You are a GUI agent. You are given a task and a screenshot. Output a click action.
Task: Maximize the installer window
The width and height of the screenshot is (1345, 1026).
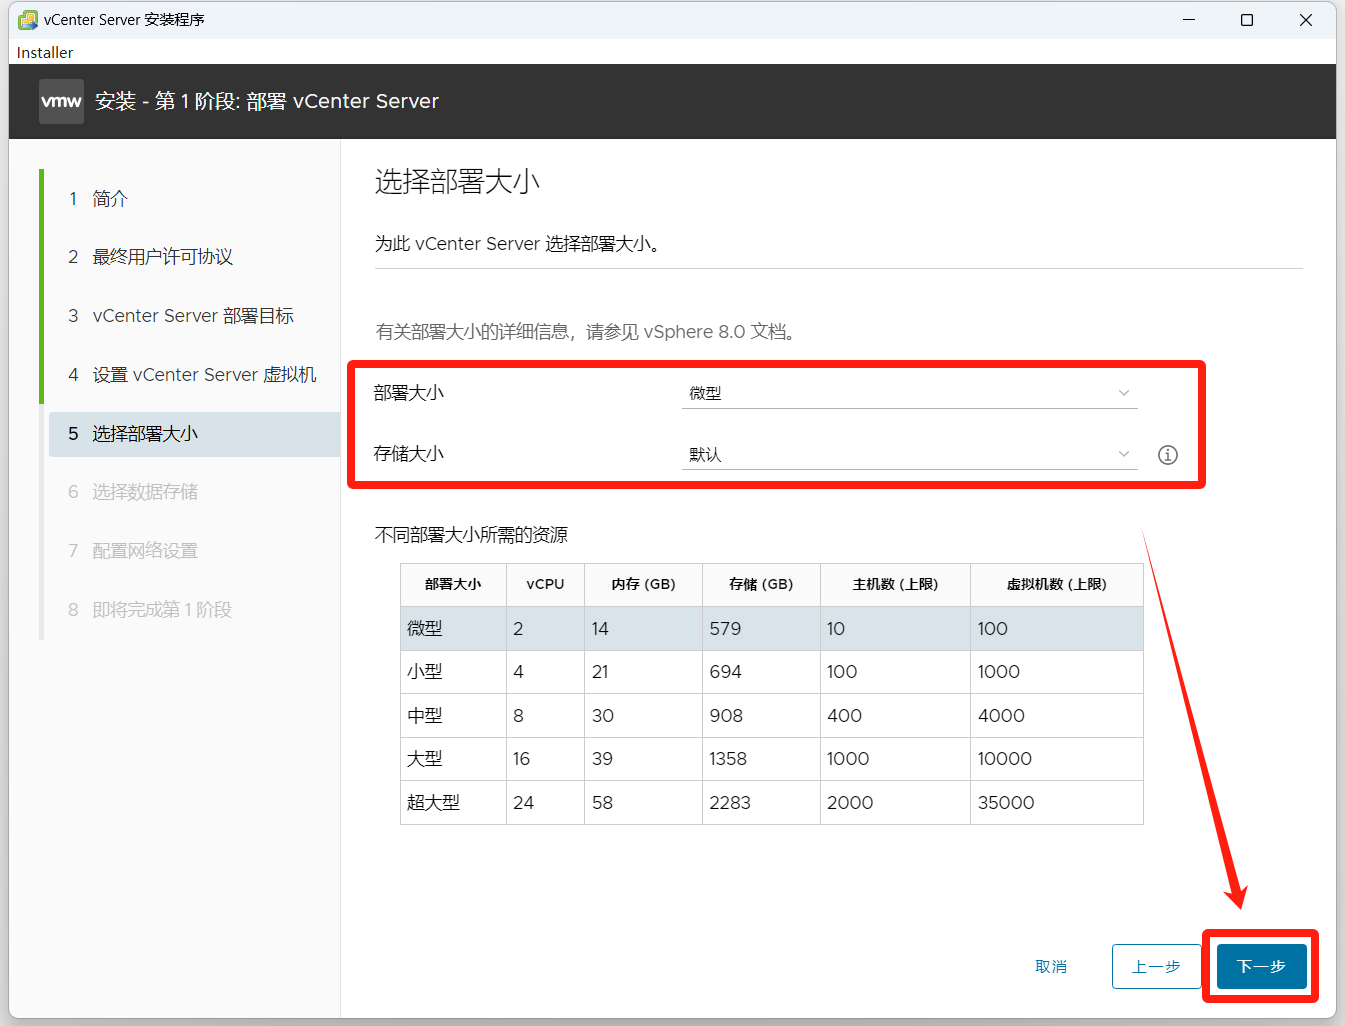point(1247,20)
